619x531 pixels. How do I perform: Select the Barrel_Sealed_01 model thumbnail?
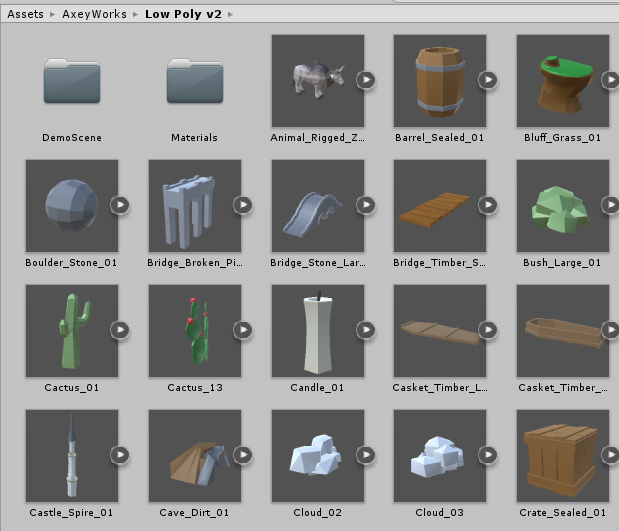pyautogui.click(x=440, y=81)
